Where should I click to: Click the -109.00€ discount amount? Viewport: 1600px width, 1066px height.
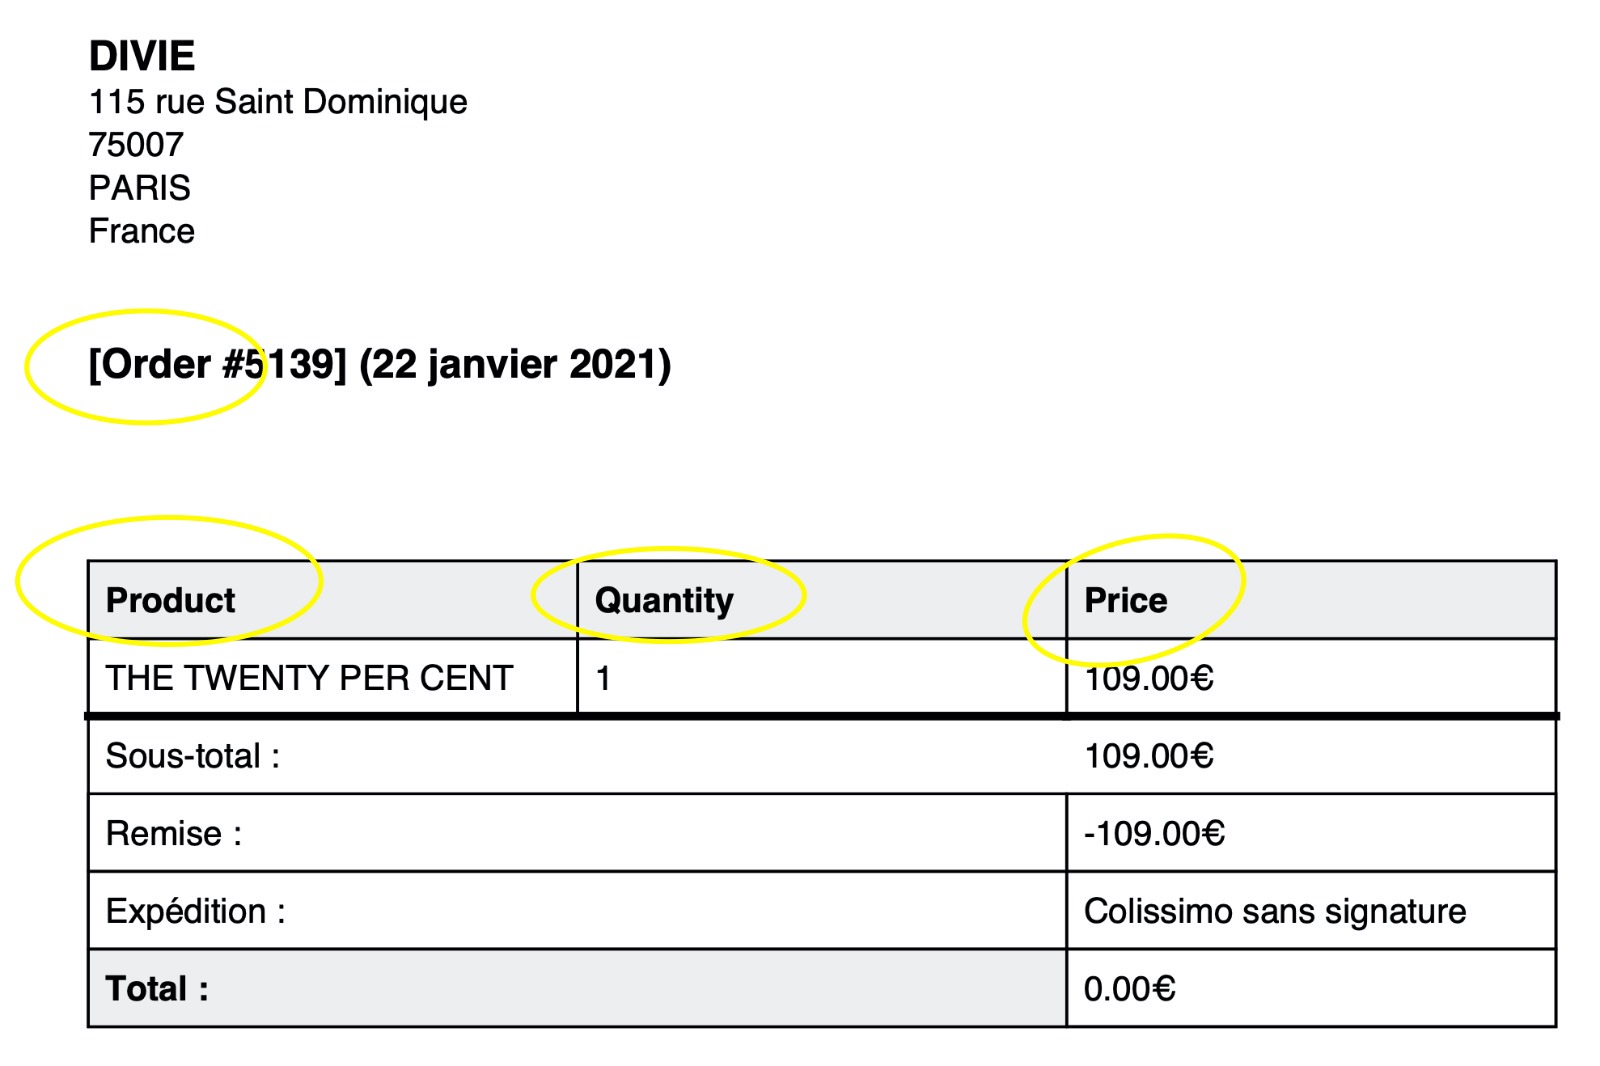click(1154, 834)
